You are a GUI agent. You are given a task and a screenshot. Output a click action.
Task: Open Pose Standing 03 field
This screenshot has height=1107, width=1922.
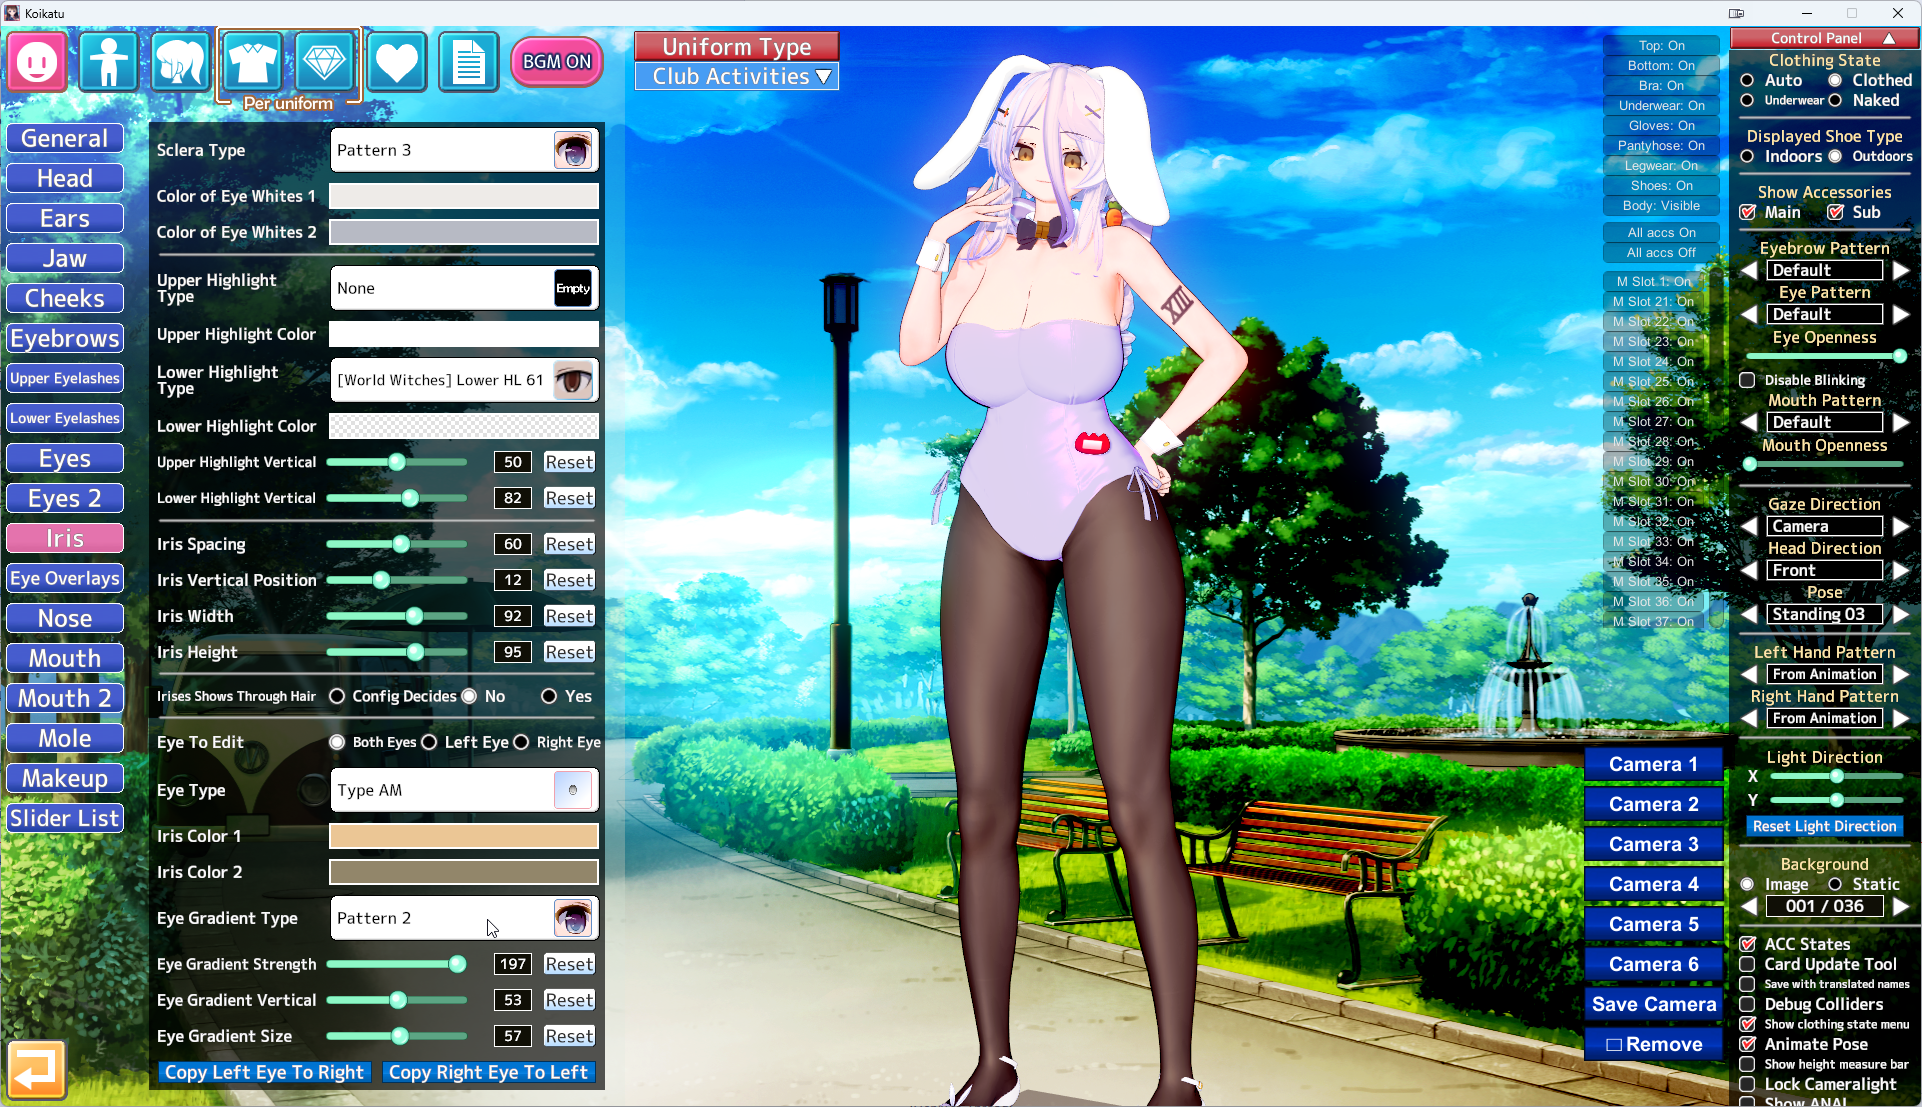pos(1825,614)
